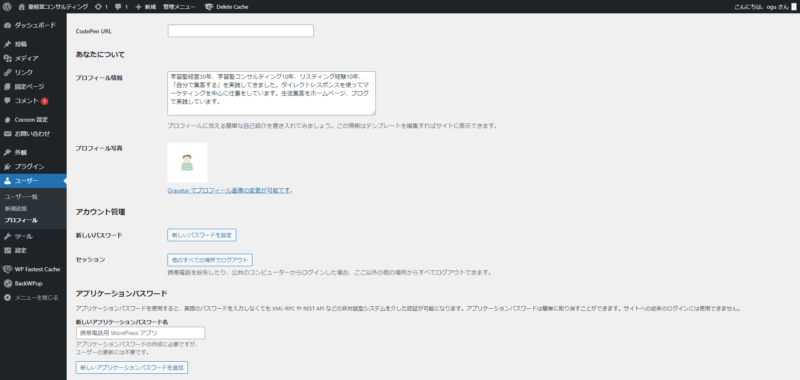Open the WP Fastest Cache menu
Viewport: 800px width, 380px height.
[x=33, y=269]
